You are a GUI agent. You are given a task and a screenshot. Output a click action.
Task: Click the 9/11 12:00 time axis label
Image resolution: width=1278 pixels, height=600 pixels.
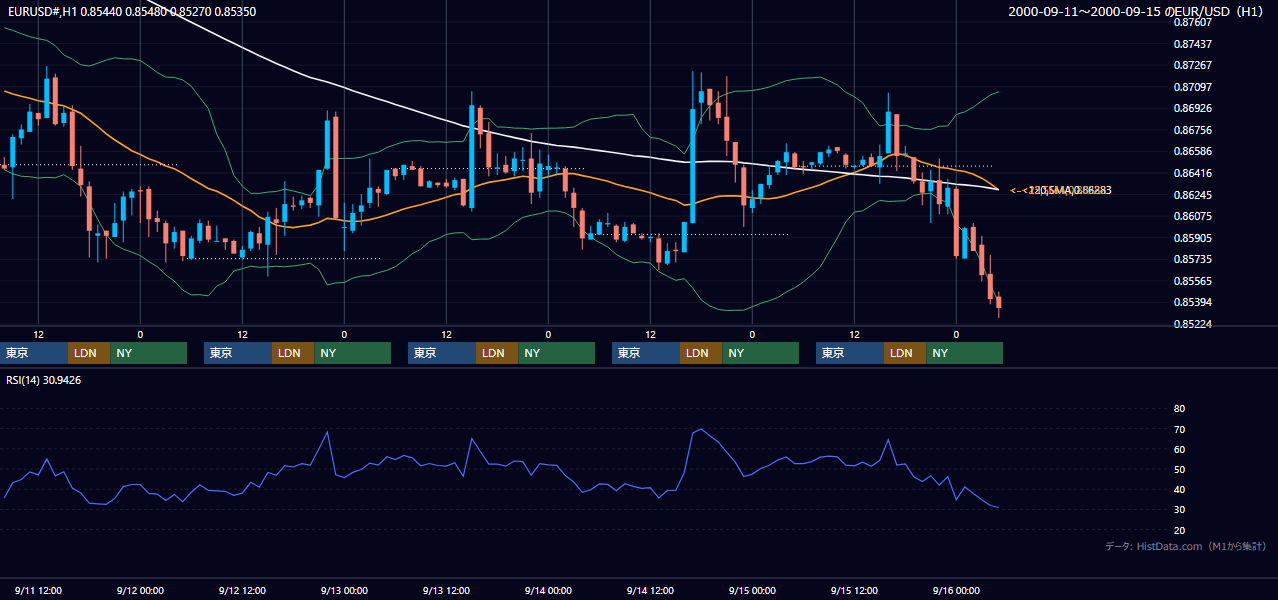pos(38,591)
